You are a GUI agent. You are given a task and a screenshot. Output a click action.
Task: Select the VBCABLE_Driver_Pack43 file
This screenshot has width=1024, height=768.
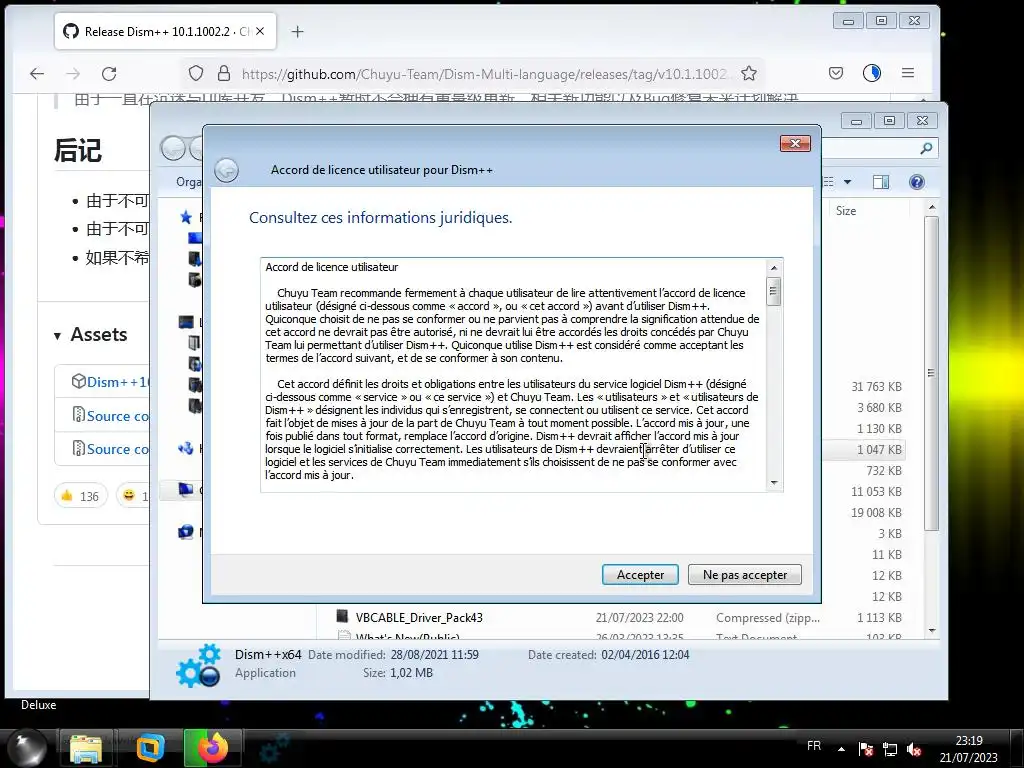pyautogui.click(x=419, y=618)
